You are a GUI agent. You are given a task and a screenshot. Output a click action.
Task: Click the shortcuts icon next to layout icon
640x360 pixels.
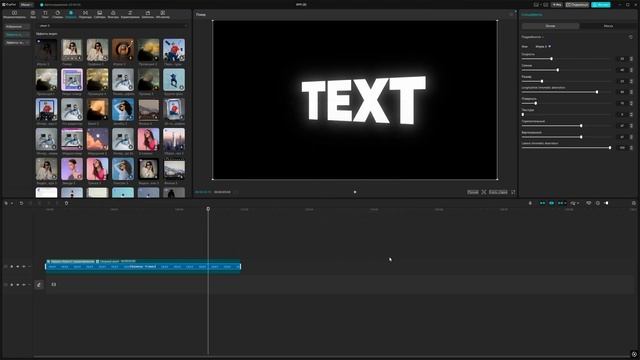pos(545,4)
